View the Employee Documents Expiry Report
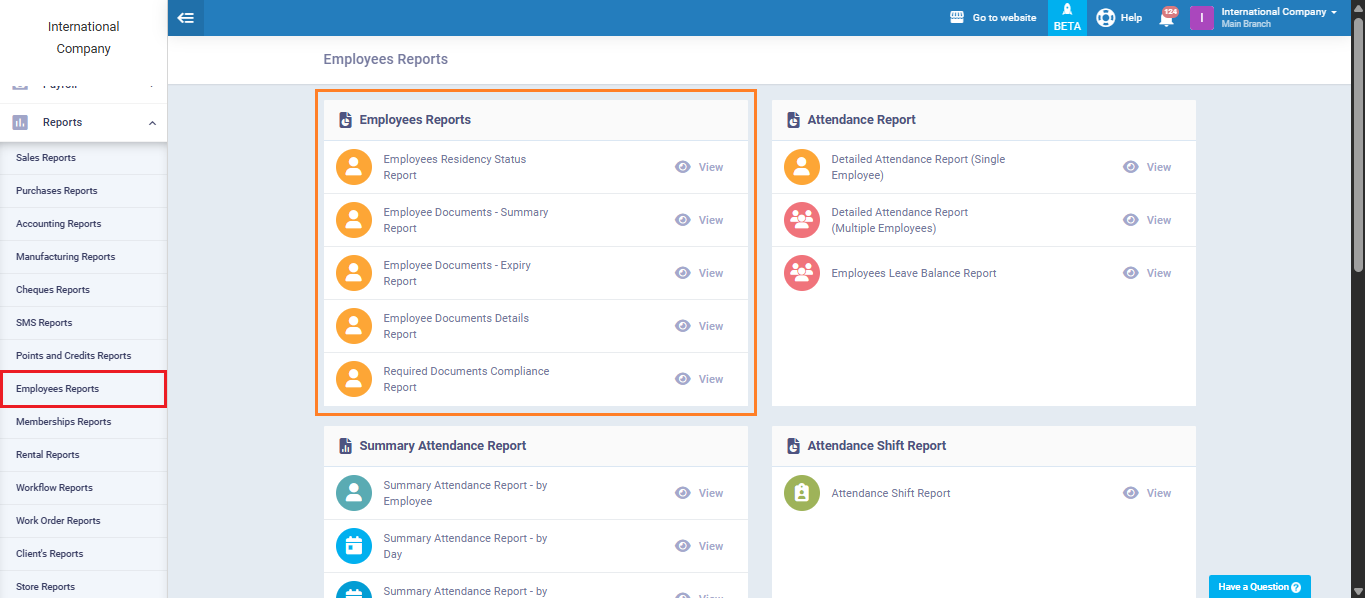The image size is (1365, 598). click(x=699, y=273)
